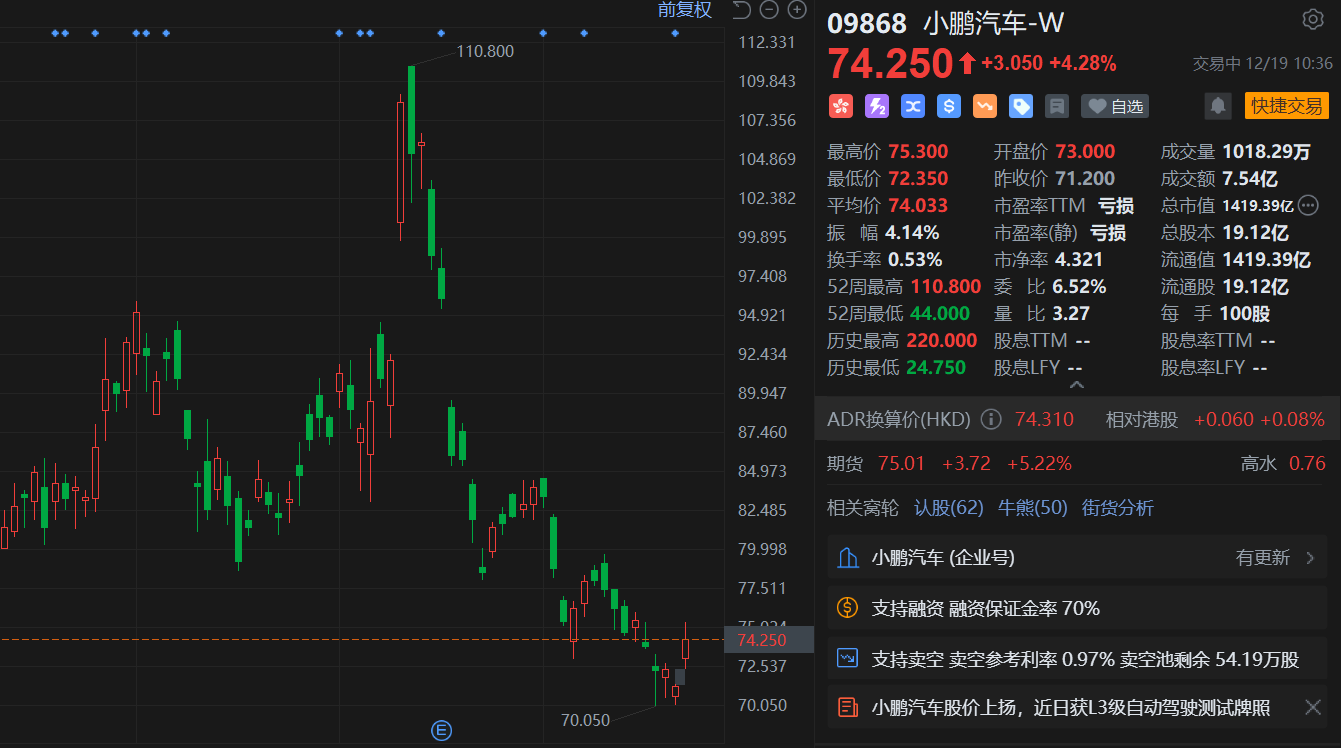Image resolution: width=1341 pixels, height=748 pixels.
Task: Click the blue dollar sign icon
Action: click(x=949, y=106)
